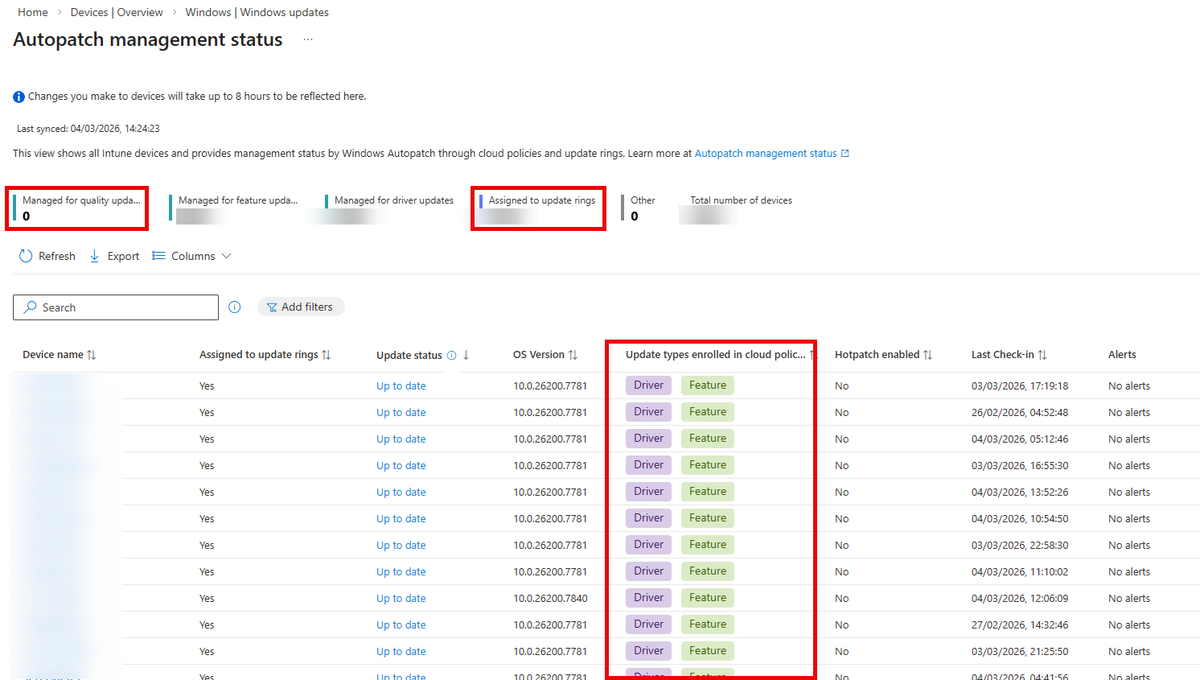
Task: Focus the Search input field
Action: pos(116,307)
